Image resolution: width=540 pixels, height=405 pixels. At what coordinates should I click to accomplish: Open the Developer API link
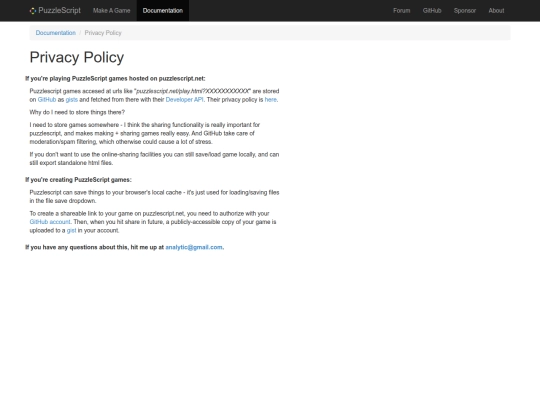click(184, 100)
